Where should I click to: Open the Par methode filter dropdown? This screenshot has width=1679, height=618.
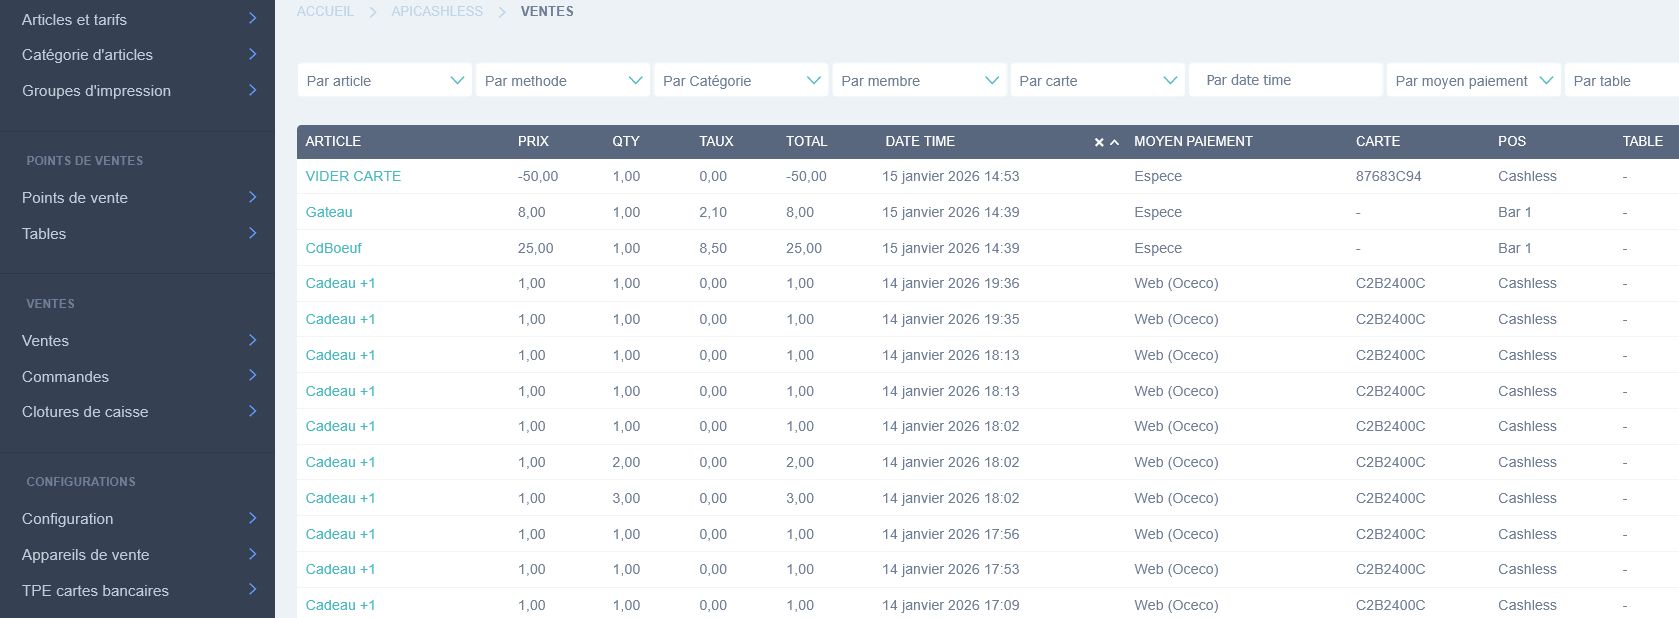coord(562,81)
